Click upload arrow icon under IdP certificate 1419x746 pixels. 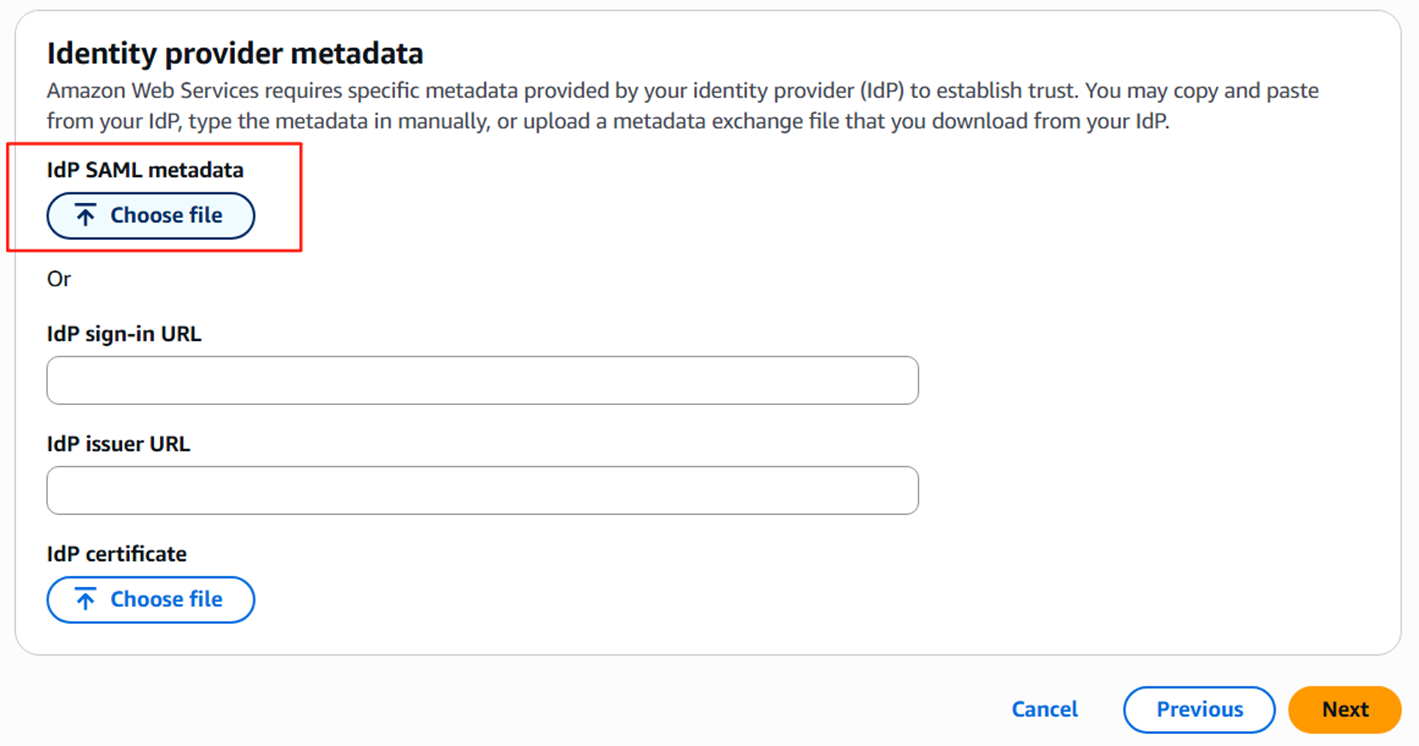click(x=86, y=600)
